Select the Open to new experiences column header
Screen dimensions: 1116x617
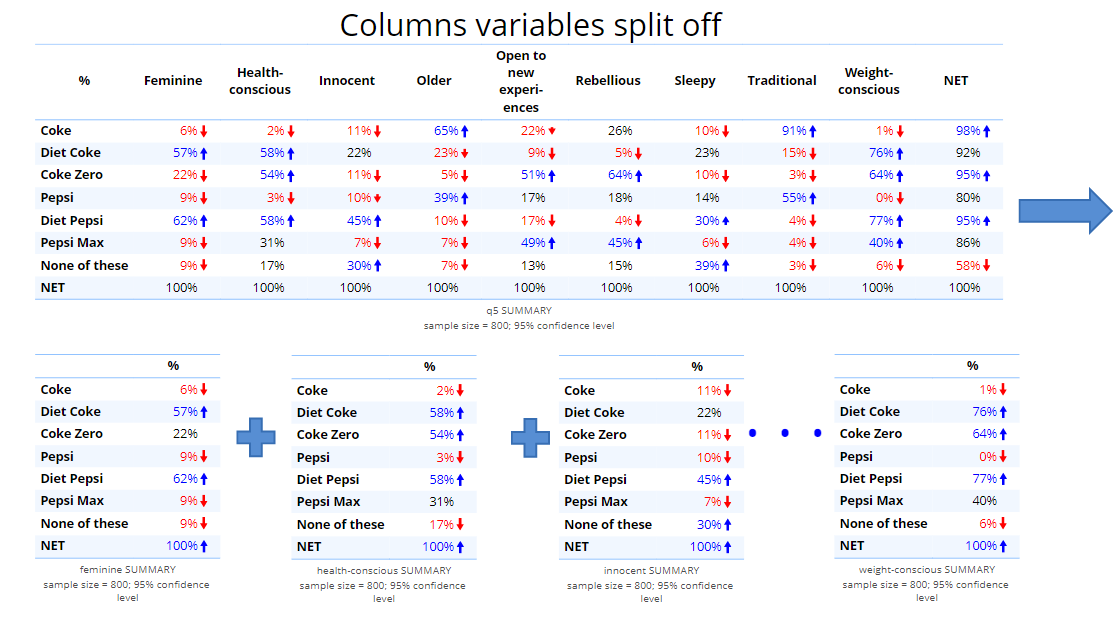[521, 81]
